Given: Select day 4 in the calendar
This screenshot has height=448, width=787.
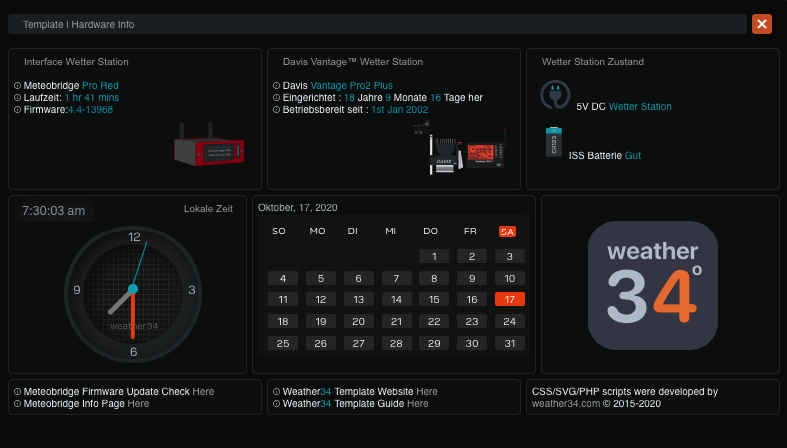Looking at the screenshot, I should point(283,278).
